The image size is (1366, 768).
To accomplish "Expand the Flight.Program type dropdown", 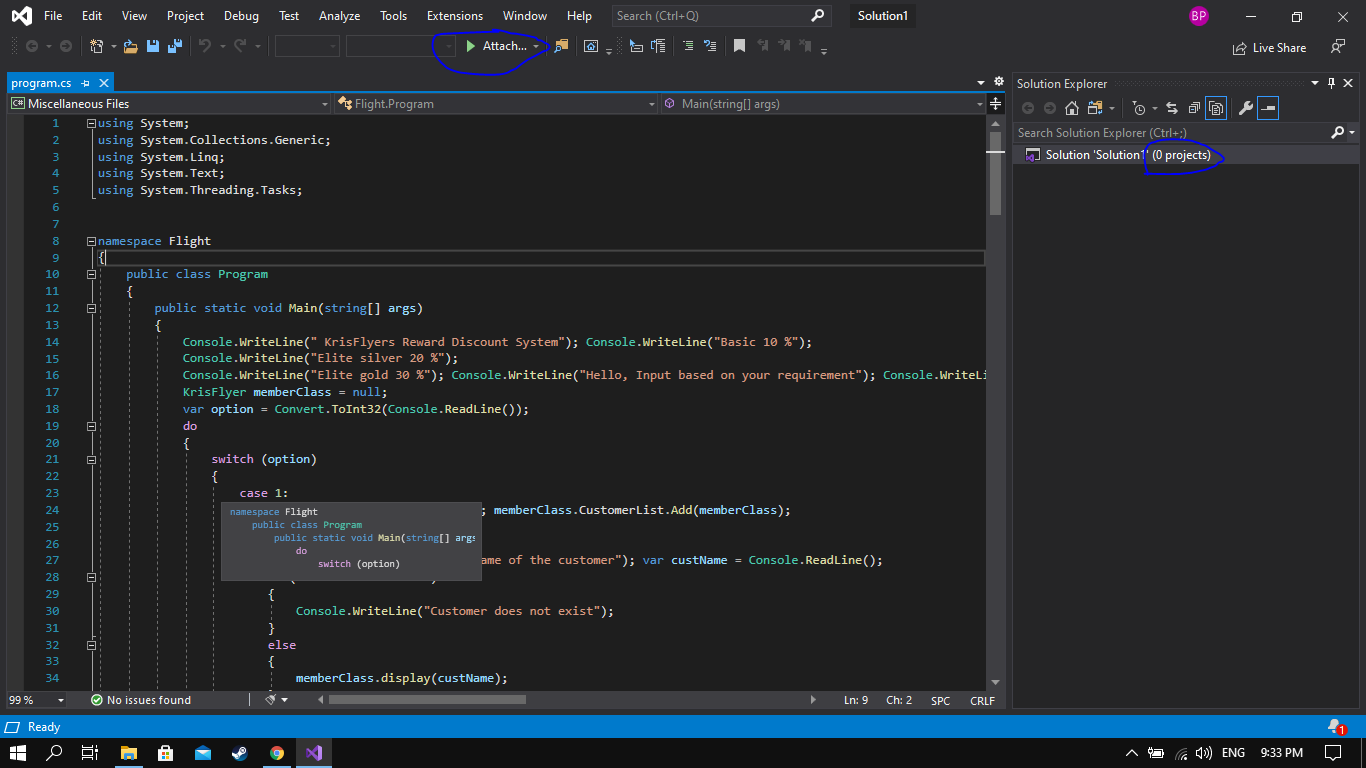I will click(x=494, y=104).
